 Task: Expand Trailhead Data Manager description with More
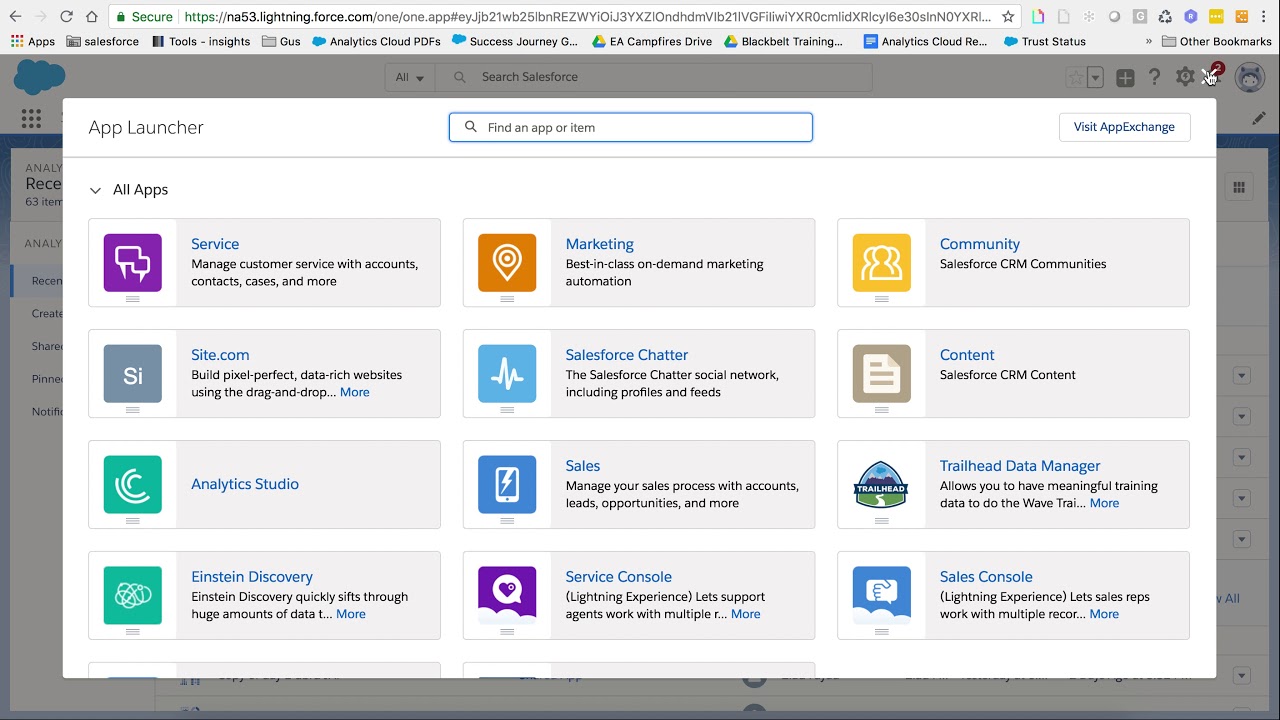click(x=1104, y=503)
